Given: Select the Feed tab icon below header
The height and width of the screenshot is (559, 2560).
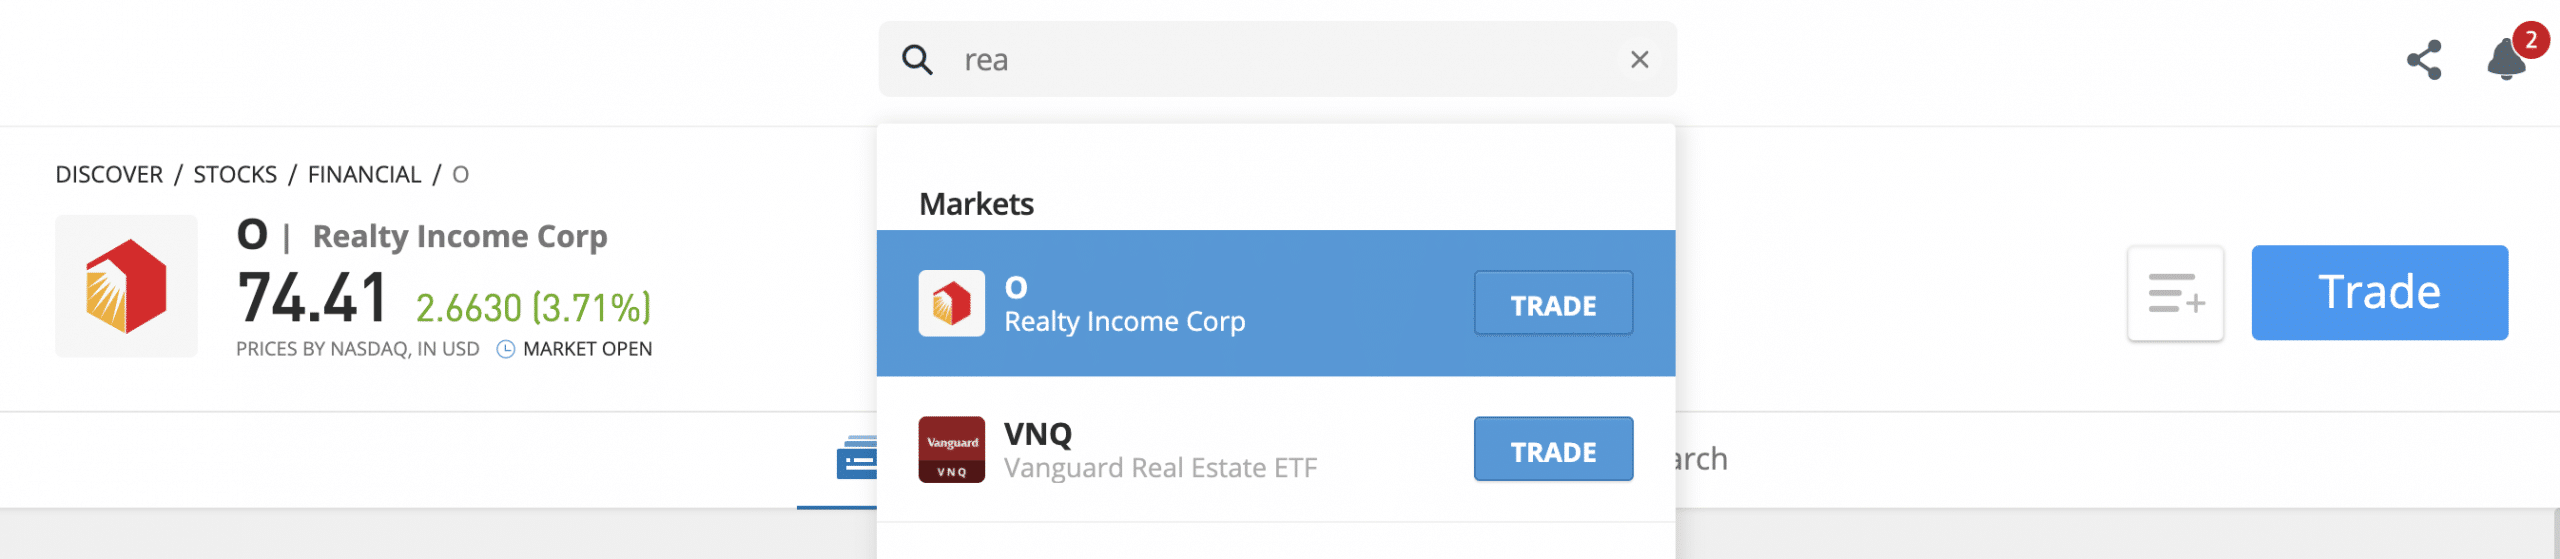Looking at the screenshot, I should coord(857,458).
